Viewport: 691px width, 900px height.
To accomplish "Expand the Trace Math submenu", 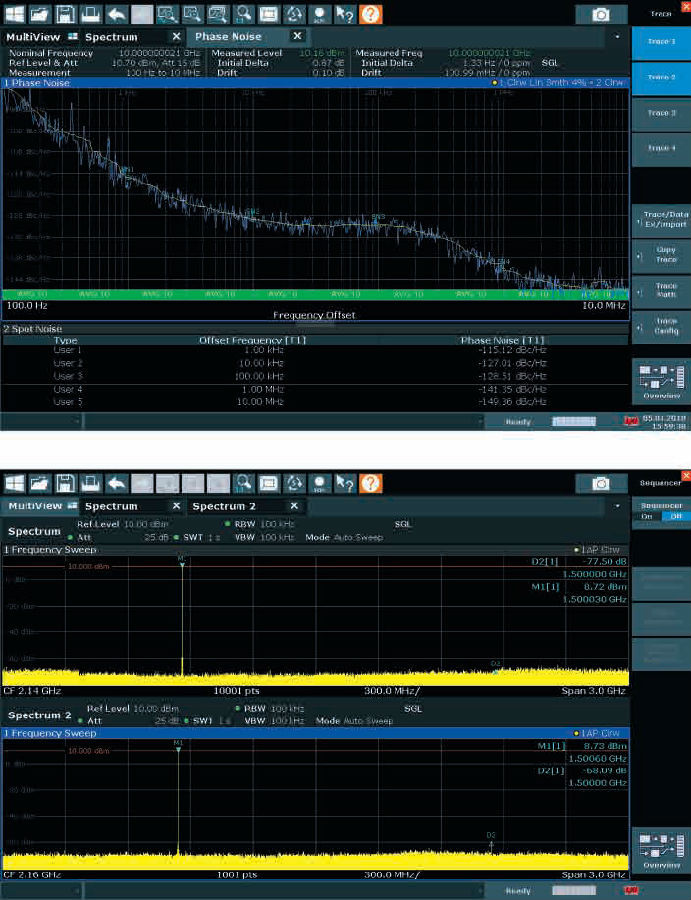I will pyautogui.click(x=661, y=292).
